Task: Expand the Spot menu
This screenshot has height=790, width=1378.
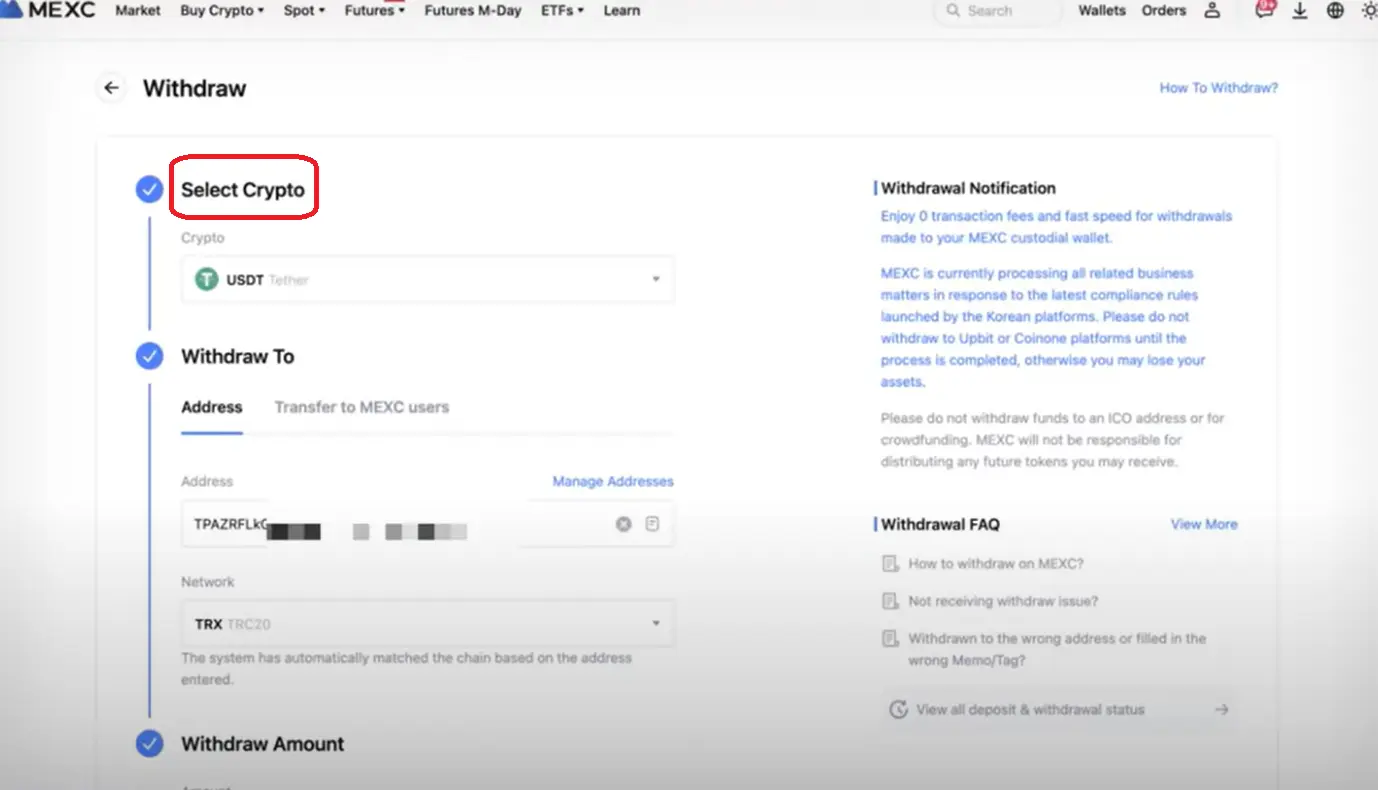Action: 304,11
